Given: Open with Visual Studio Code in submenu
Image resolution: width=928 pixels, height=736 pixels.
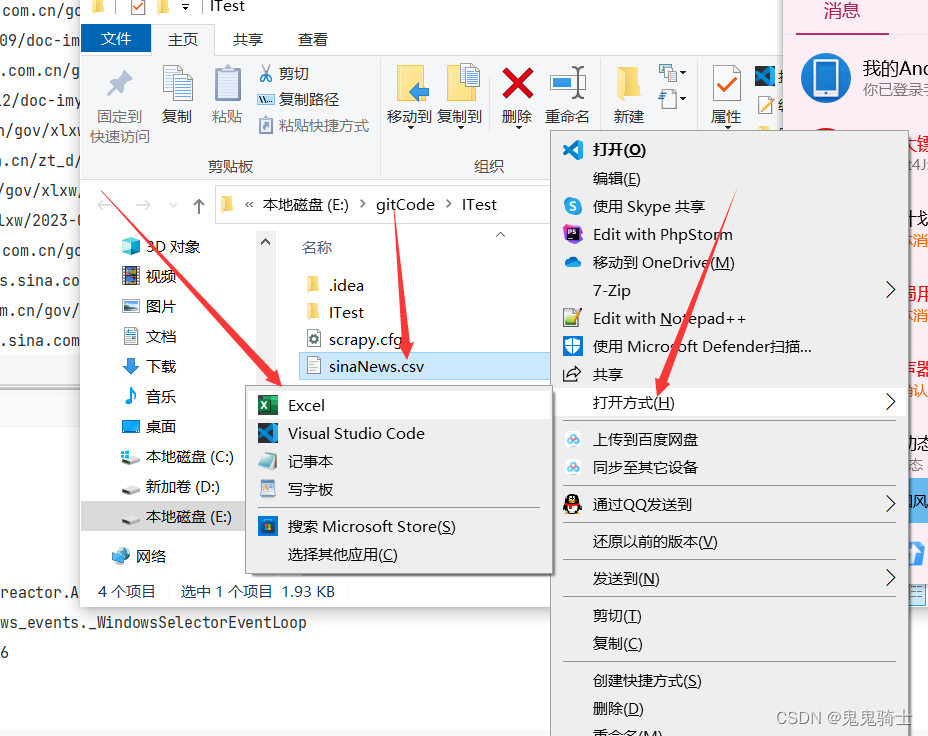Looking at the screenshot, I should 399,434.
